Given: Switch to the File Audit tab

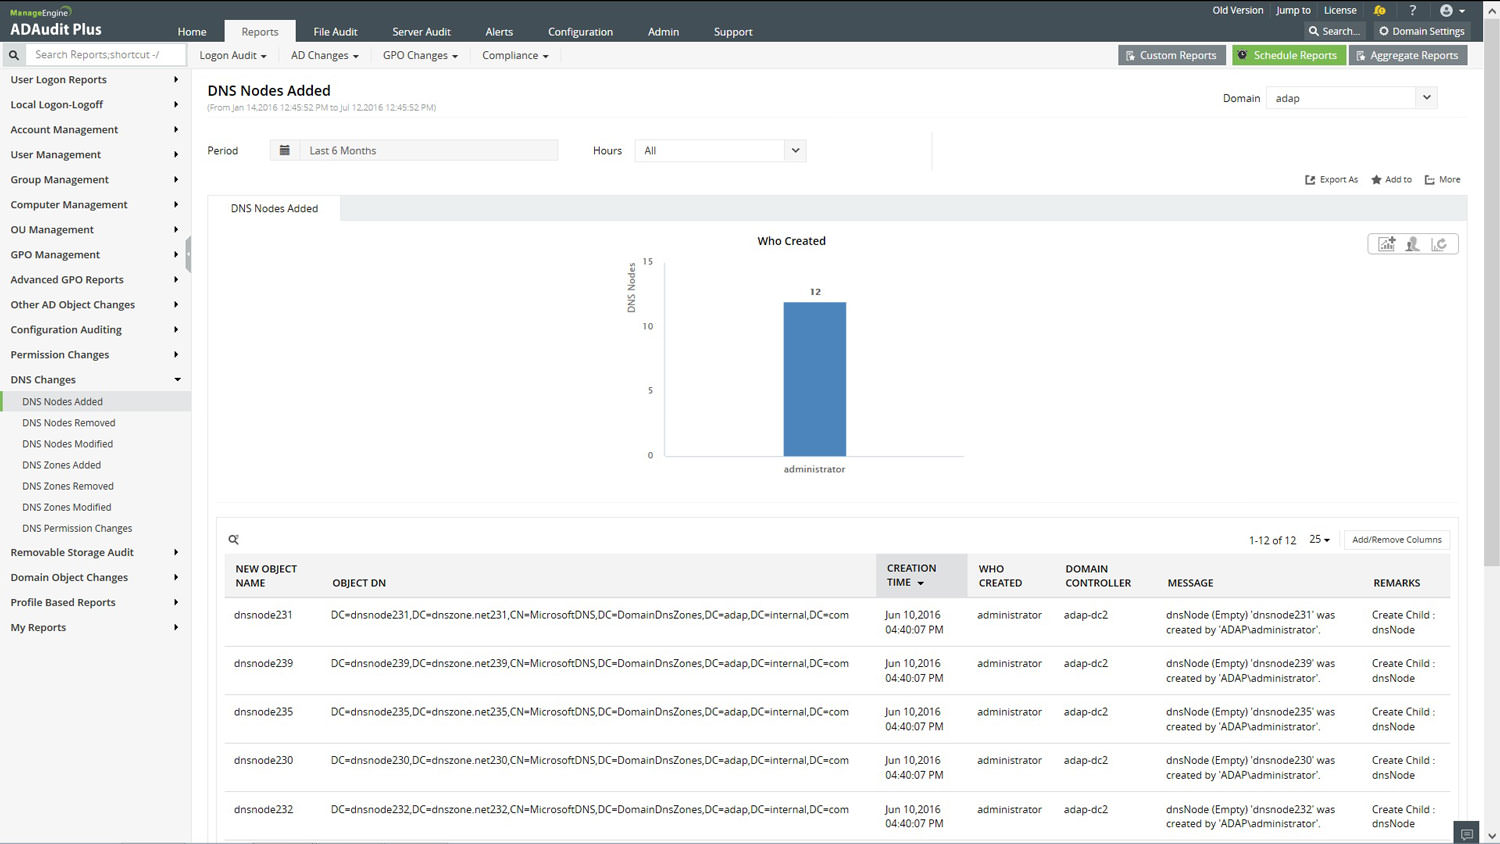Looking at the screenshot, I should pos(335,32).
